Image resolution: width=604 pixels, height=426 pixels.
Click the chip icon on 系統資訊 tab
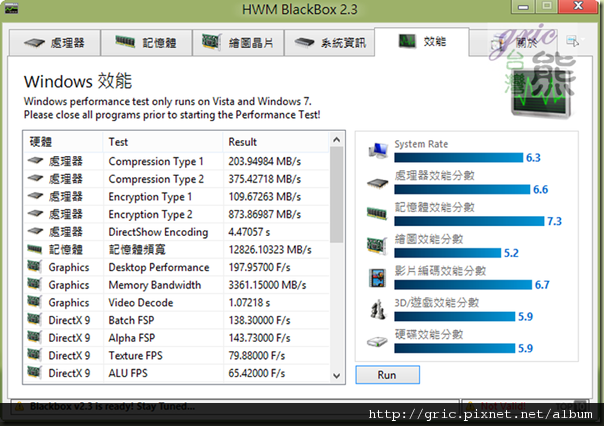click(305, 42)
